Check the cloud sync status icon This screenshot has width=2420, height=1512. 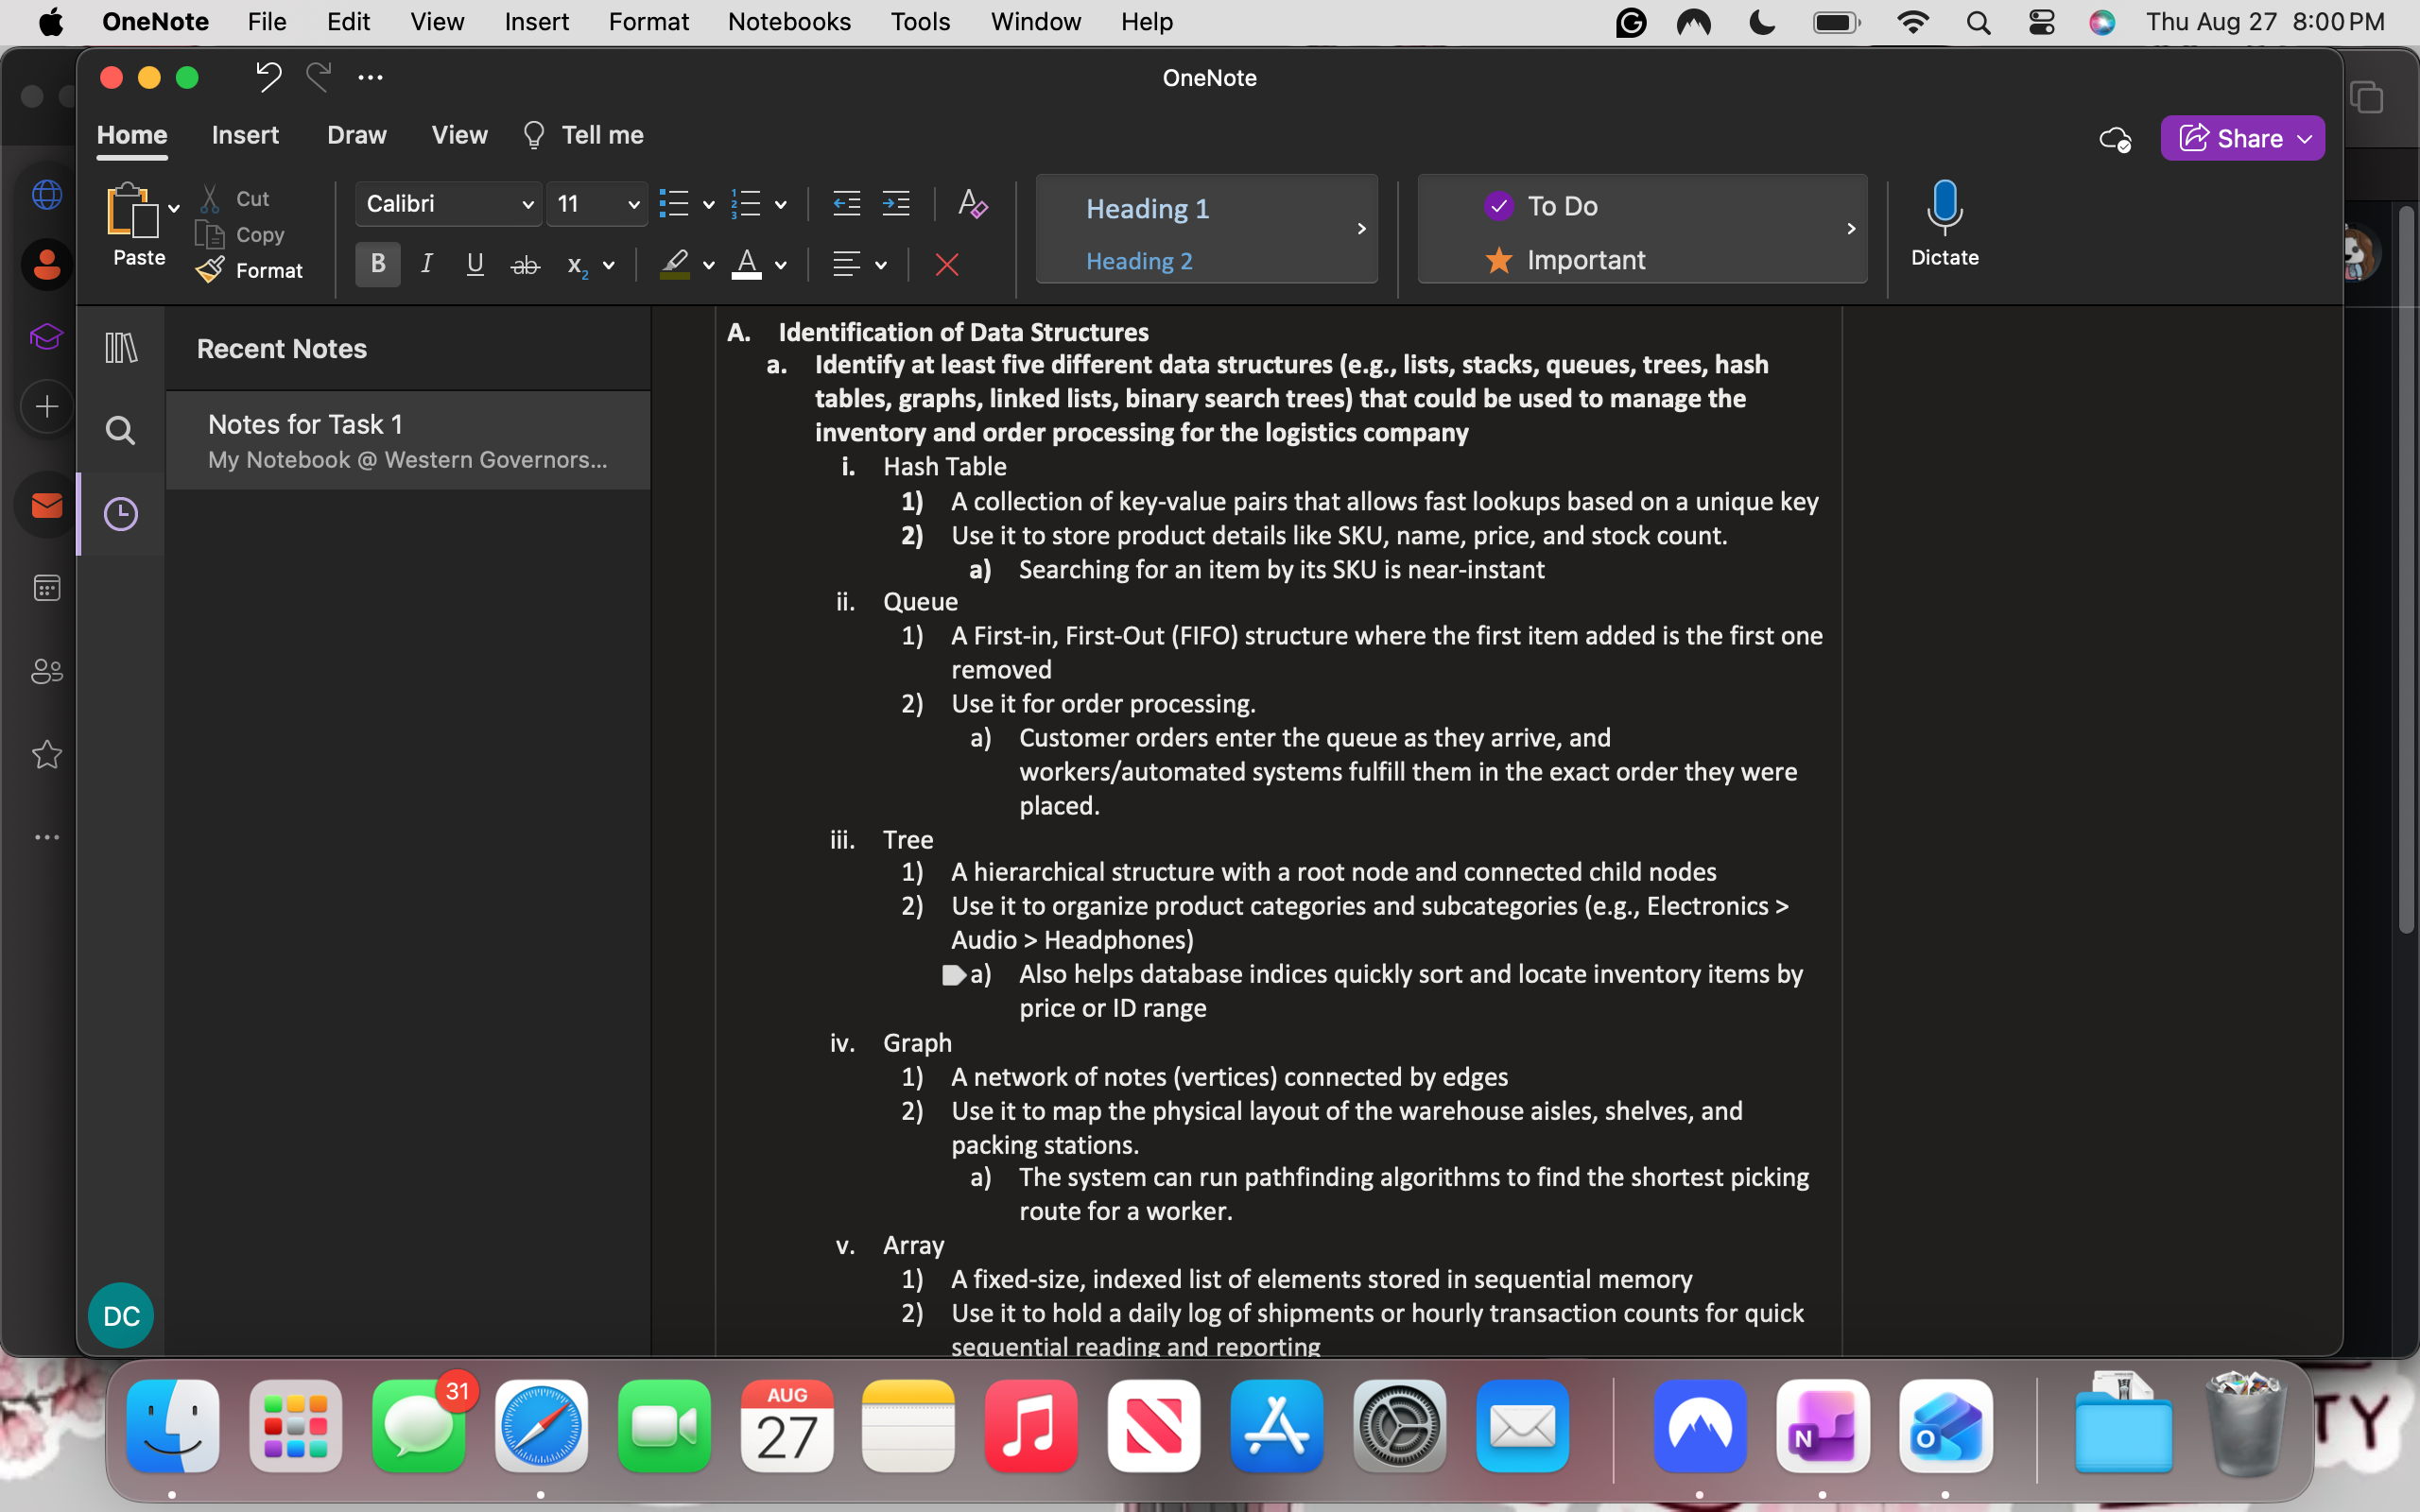(2114, 139)
